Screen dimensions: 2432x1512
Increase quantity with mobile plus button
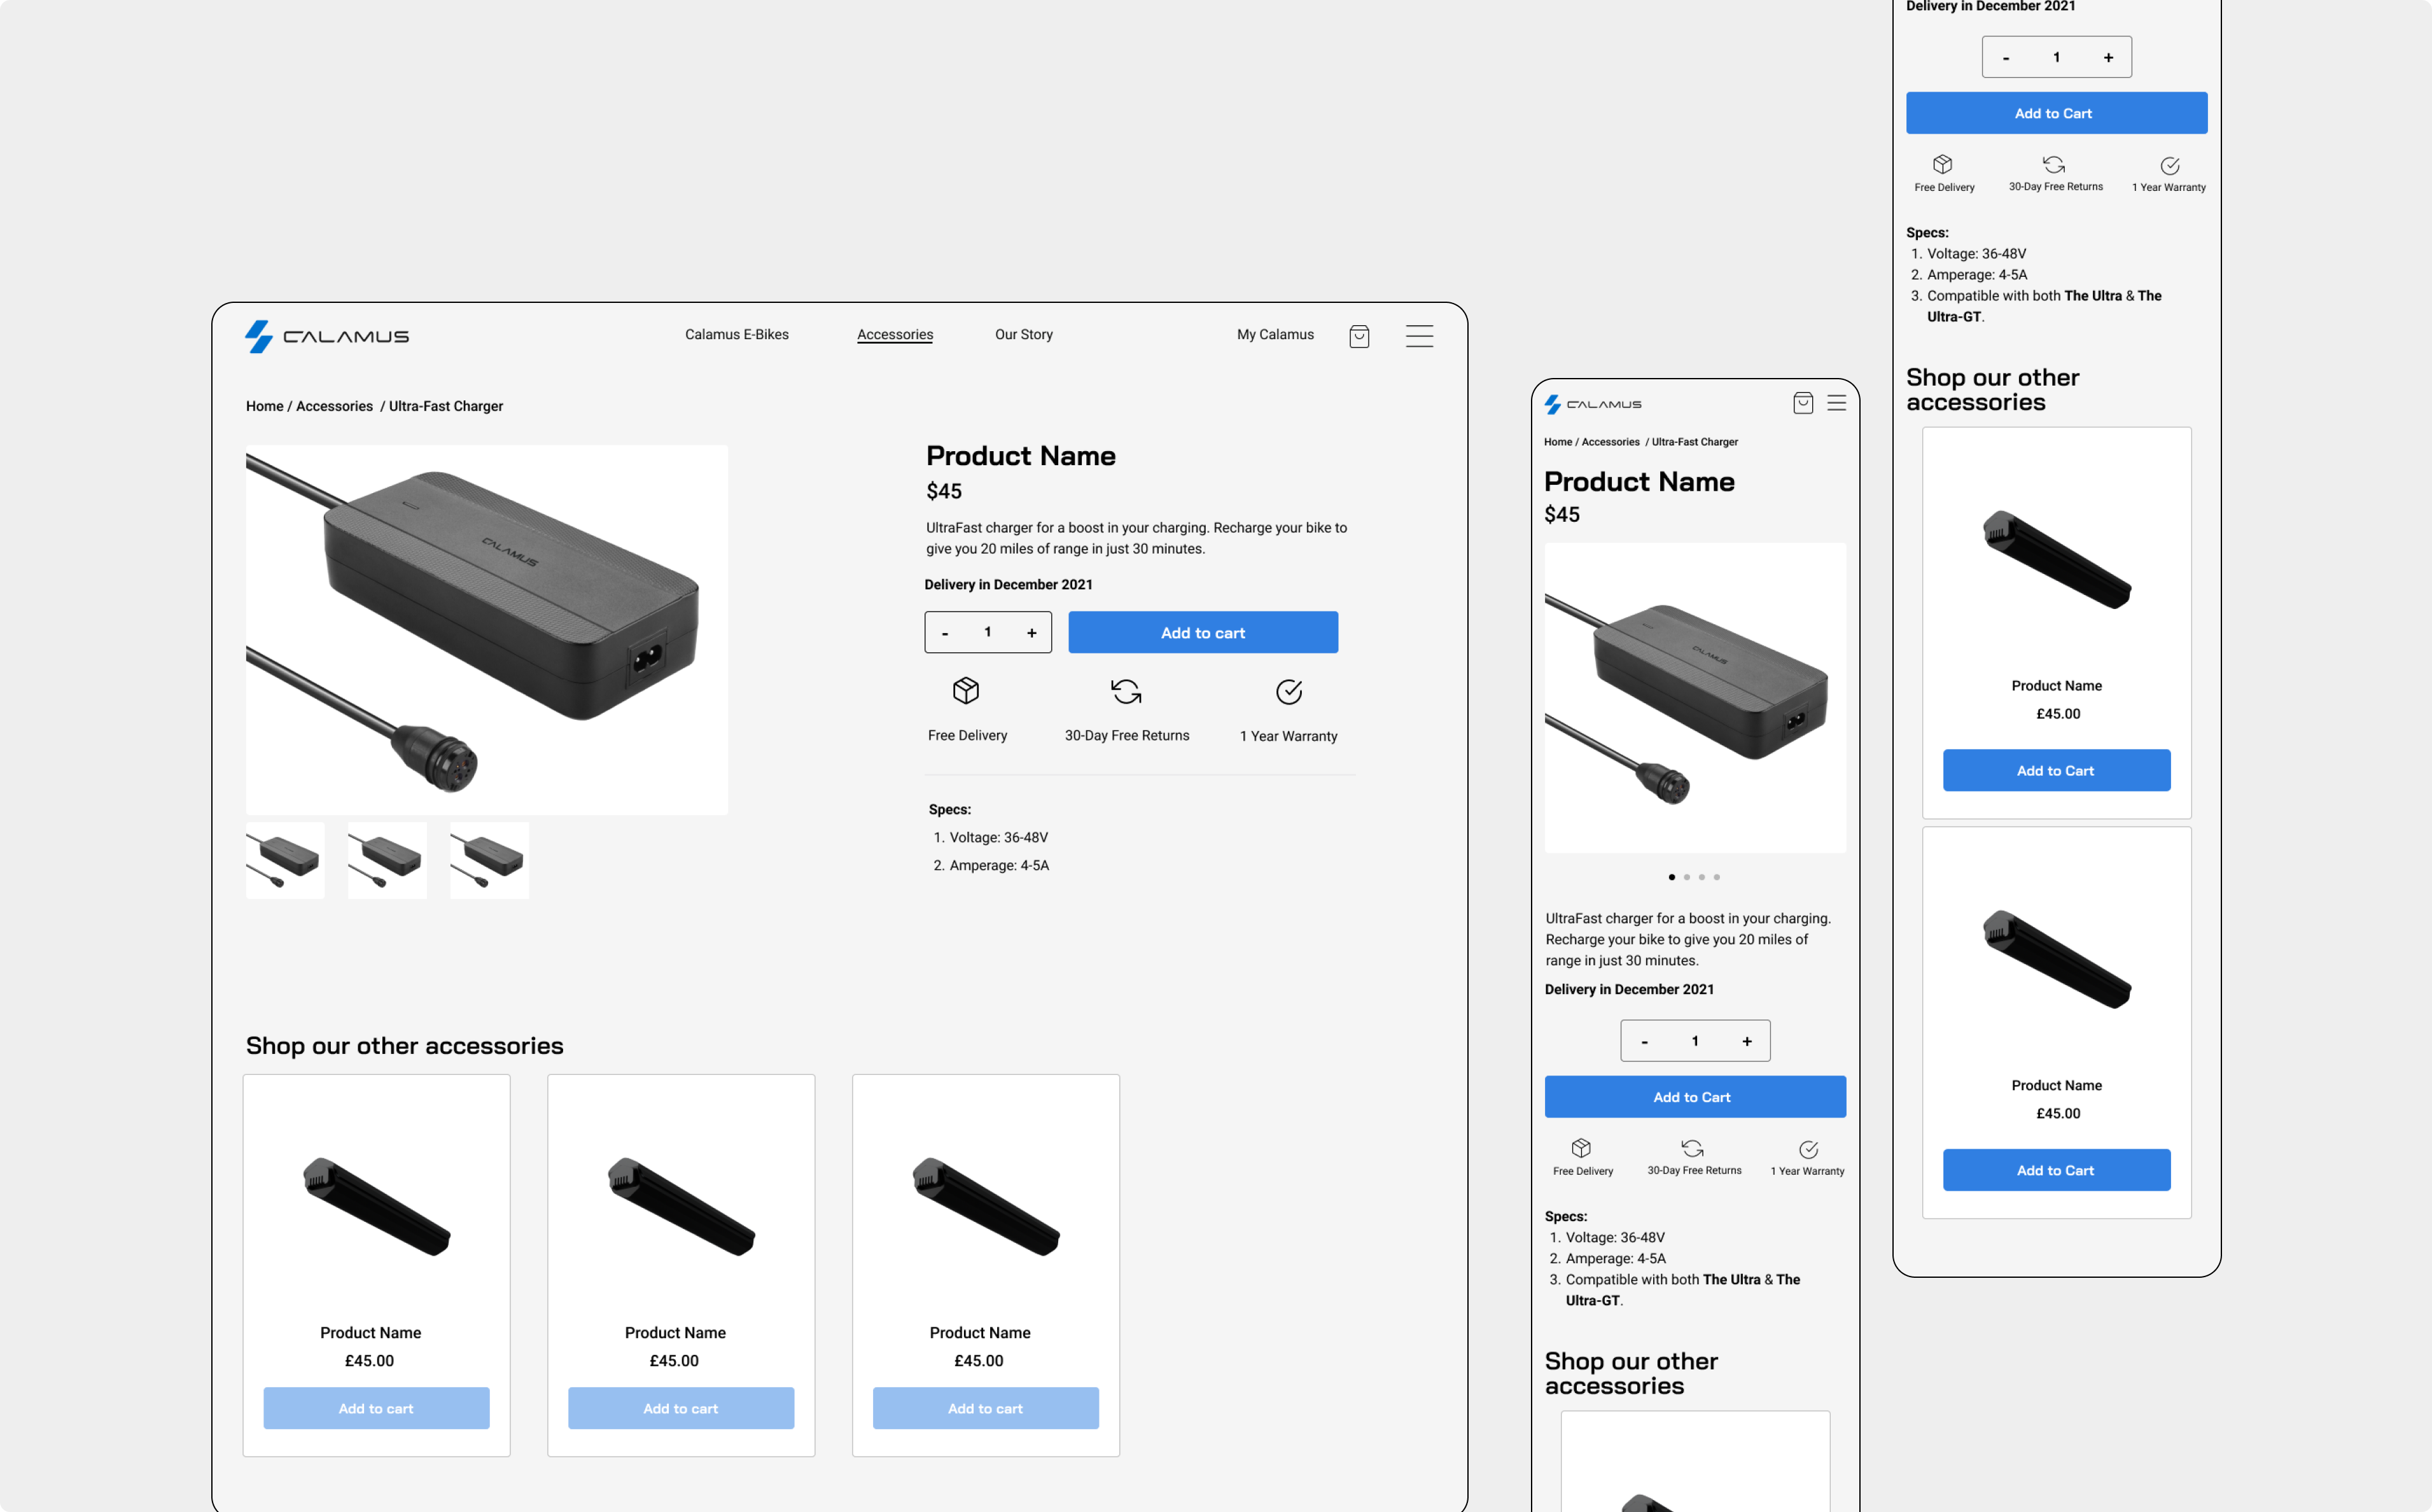tap(1747, 1041)
